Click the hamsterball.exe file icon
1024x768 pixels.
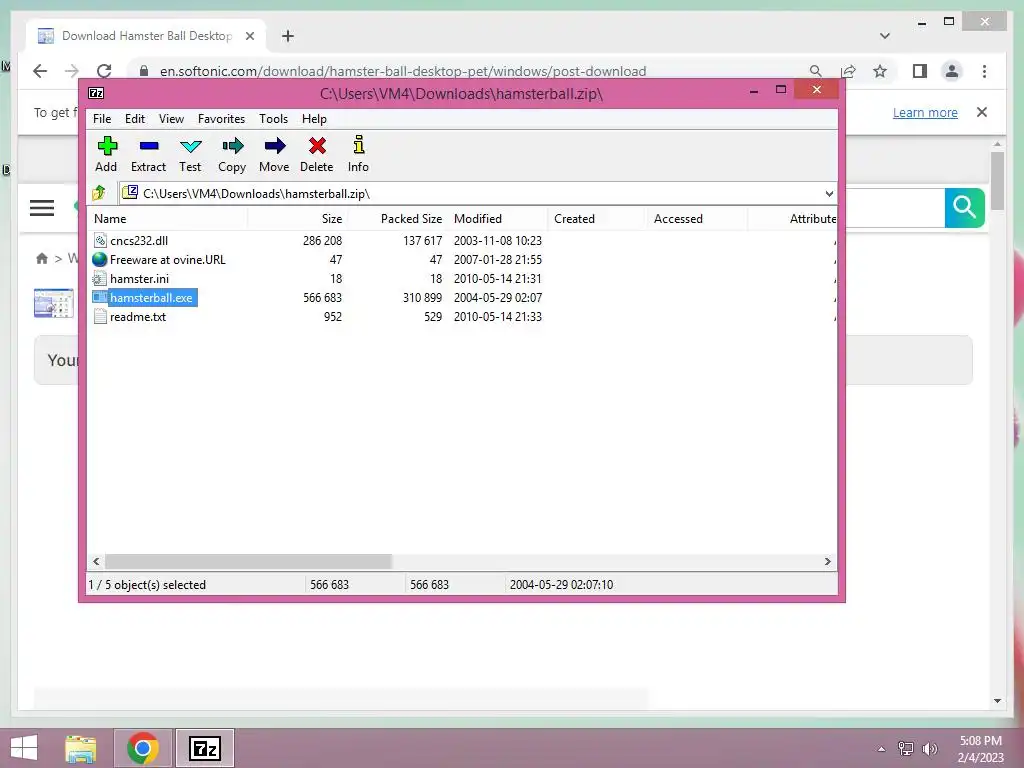(100, 297)
